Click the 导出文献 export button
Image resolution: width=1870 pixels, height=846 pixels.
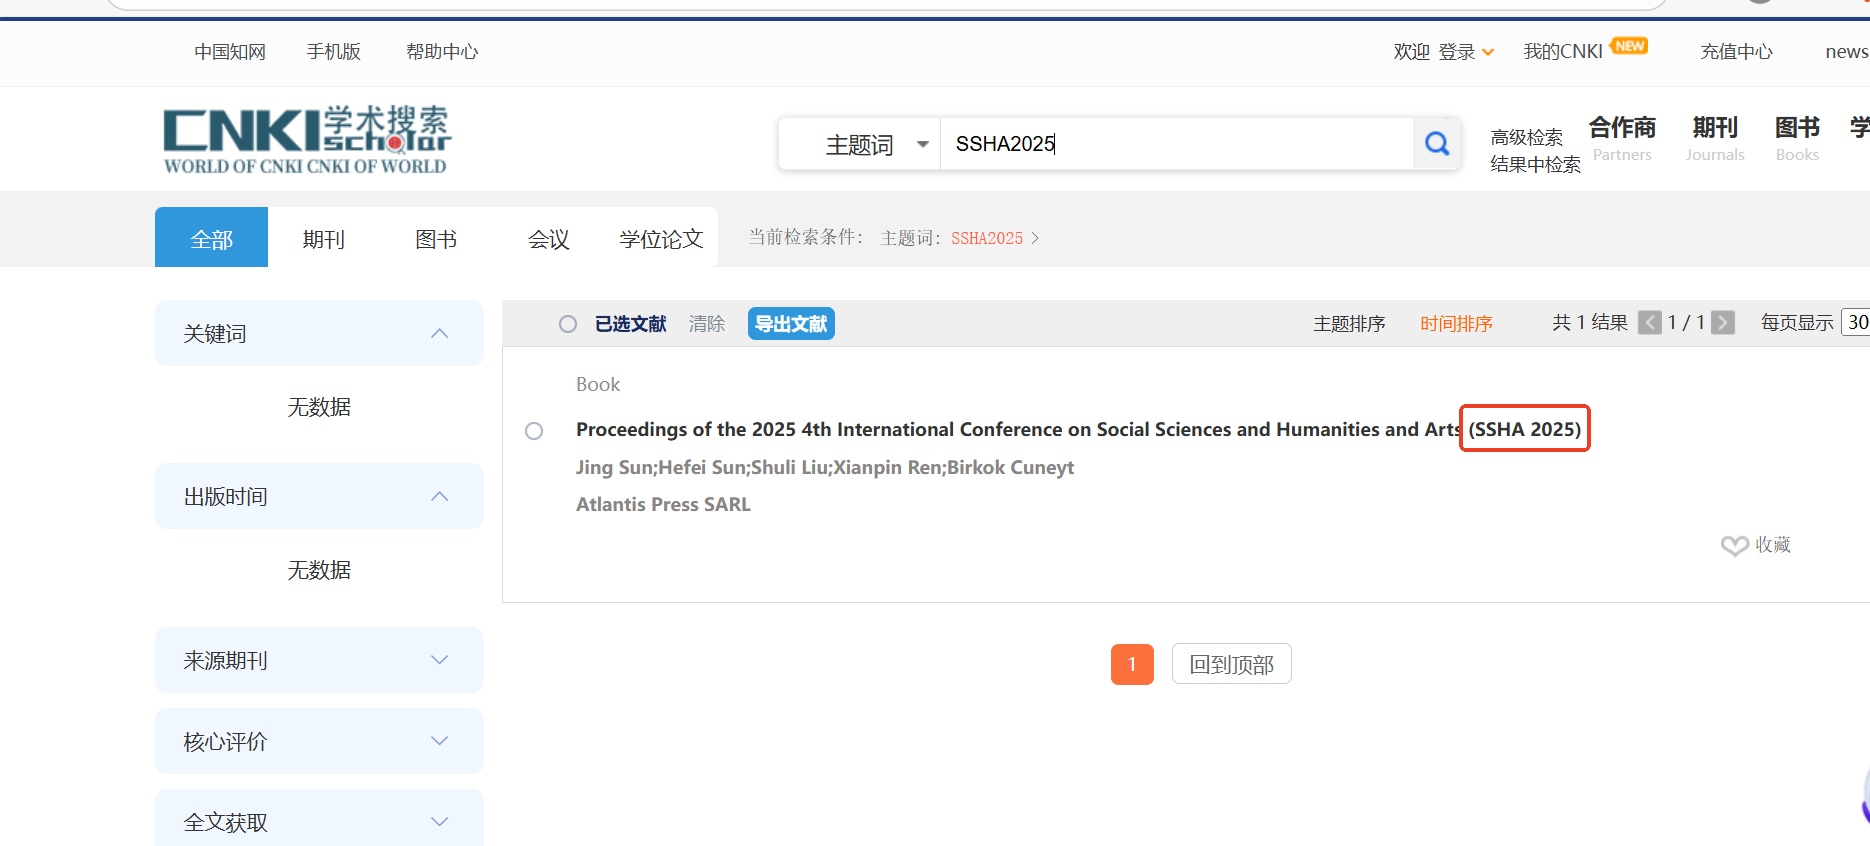pyautogui.click(x=790, y=324)
